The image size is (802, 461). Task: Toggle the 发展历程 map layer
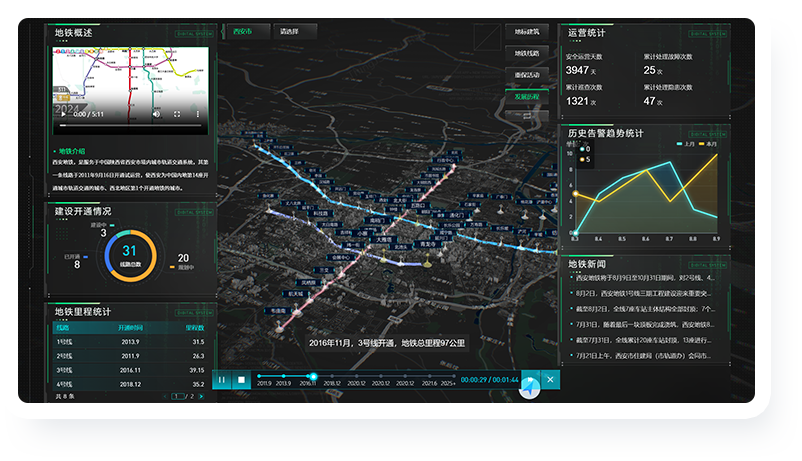coord(527,96)
